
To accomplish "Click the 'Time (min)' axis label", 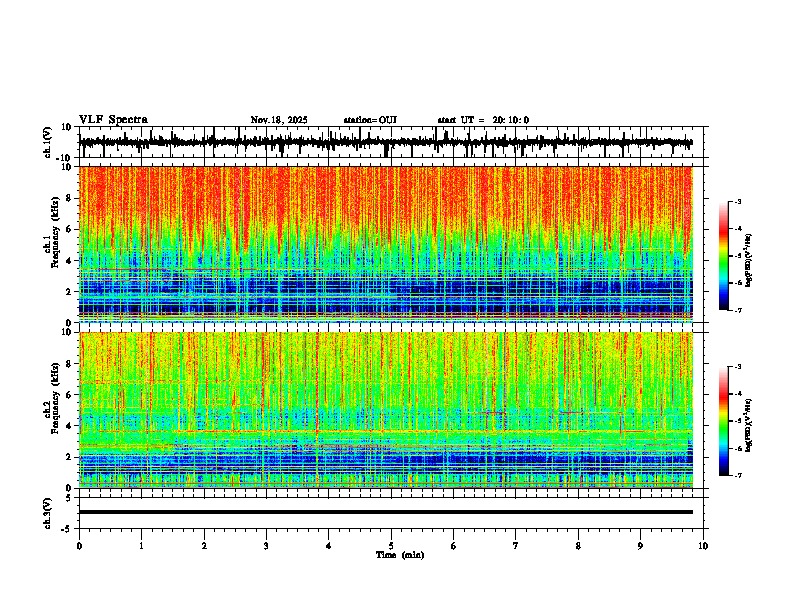I will (400, 555).
